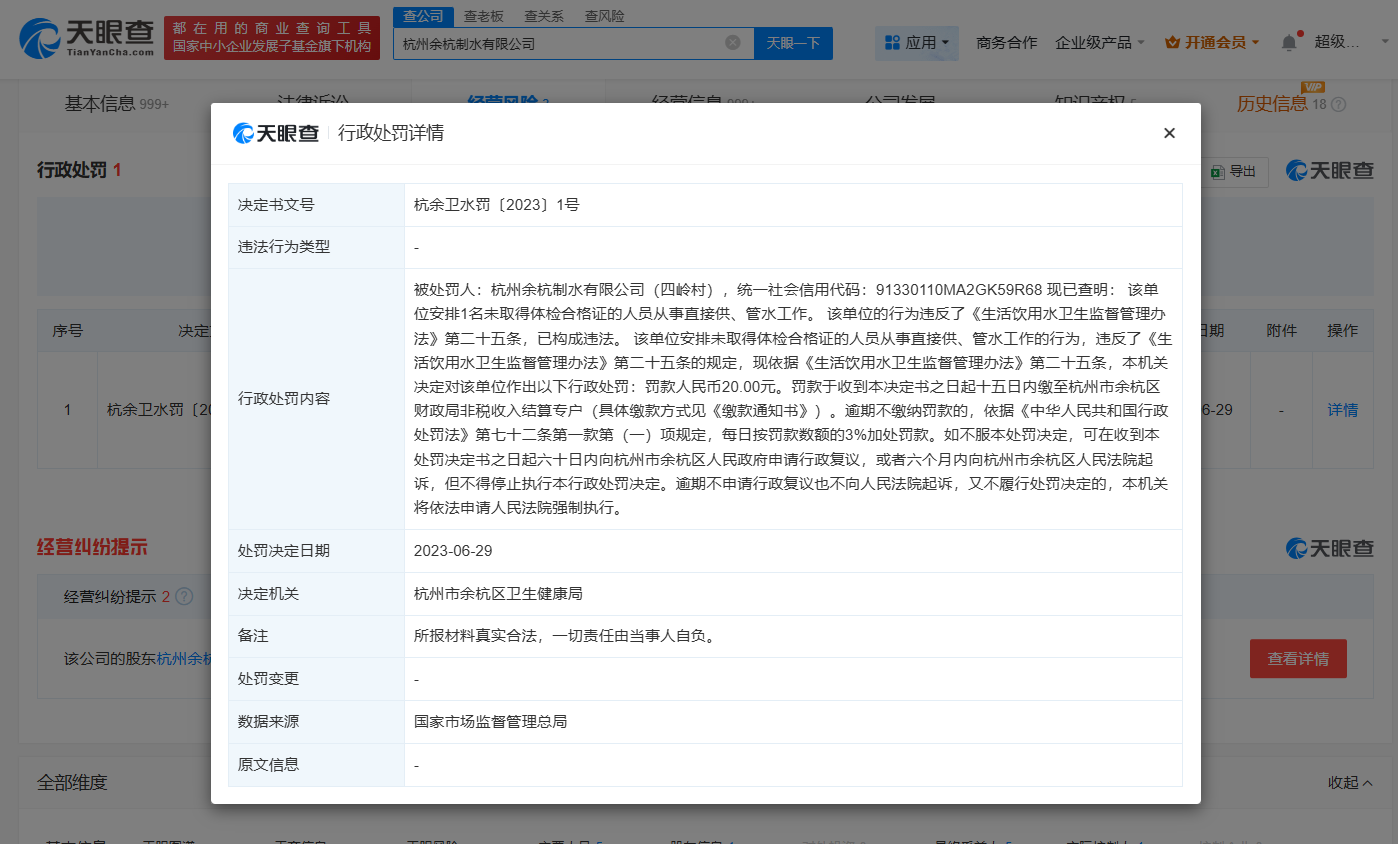The image size is (1398, 844).
Task: Click 杭州市余杭区卫生健康局 in dialog
Action: 498,594
